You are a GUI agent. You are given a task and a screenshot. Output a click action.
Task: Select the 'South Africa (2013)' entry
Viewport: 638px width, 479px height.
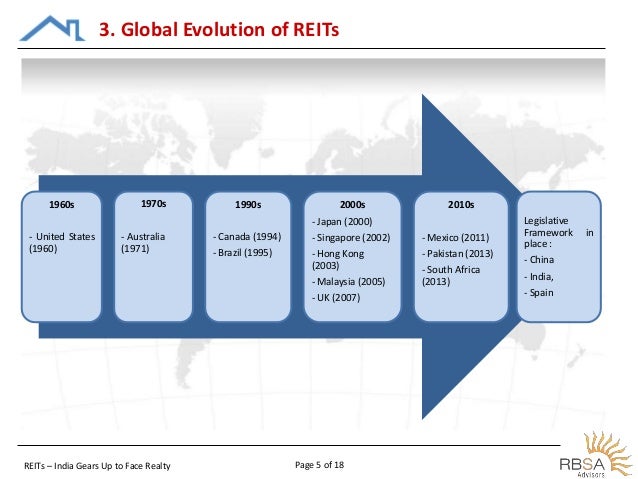tap(451, 276)
